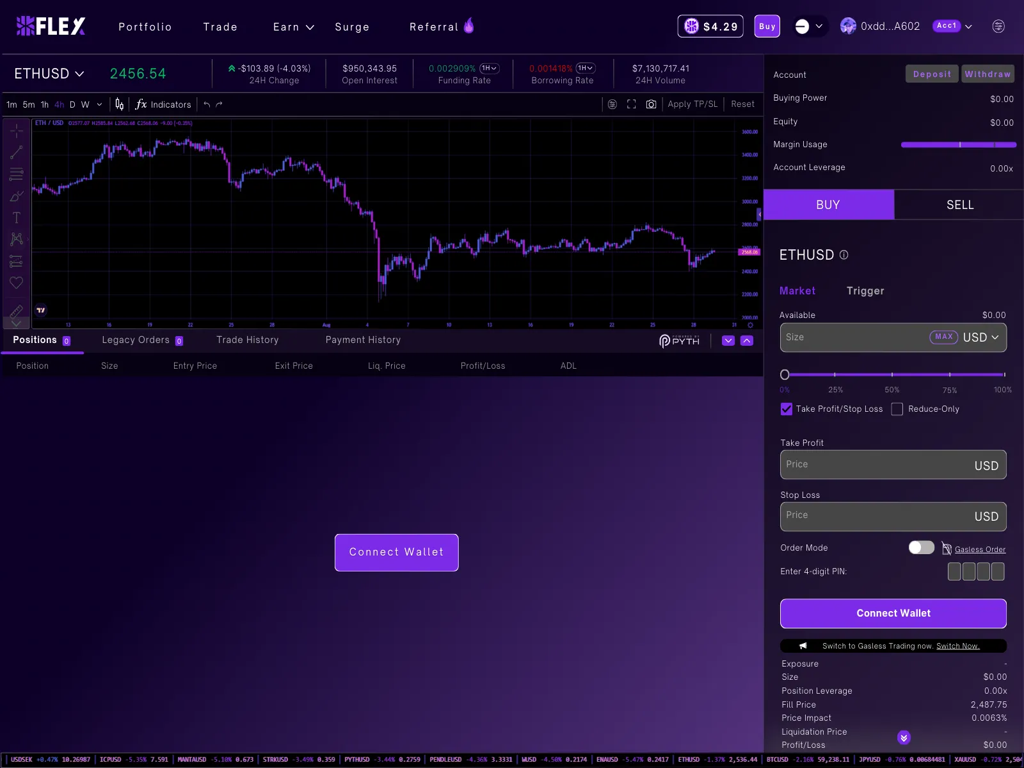Viewport: 1024px width, 768px height.
Task: Select the trend line drawing tool
Action: click(16, 152)
